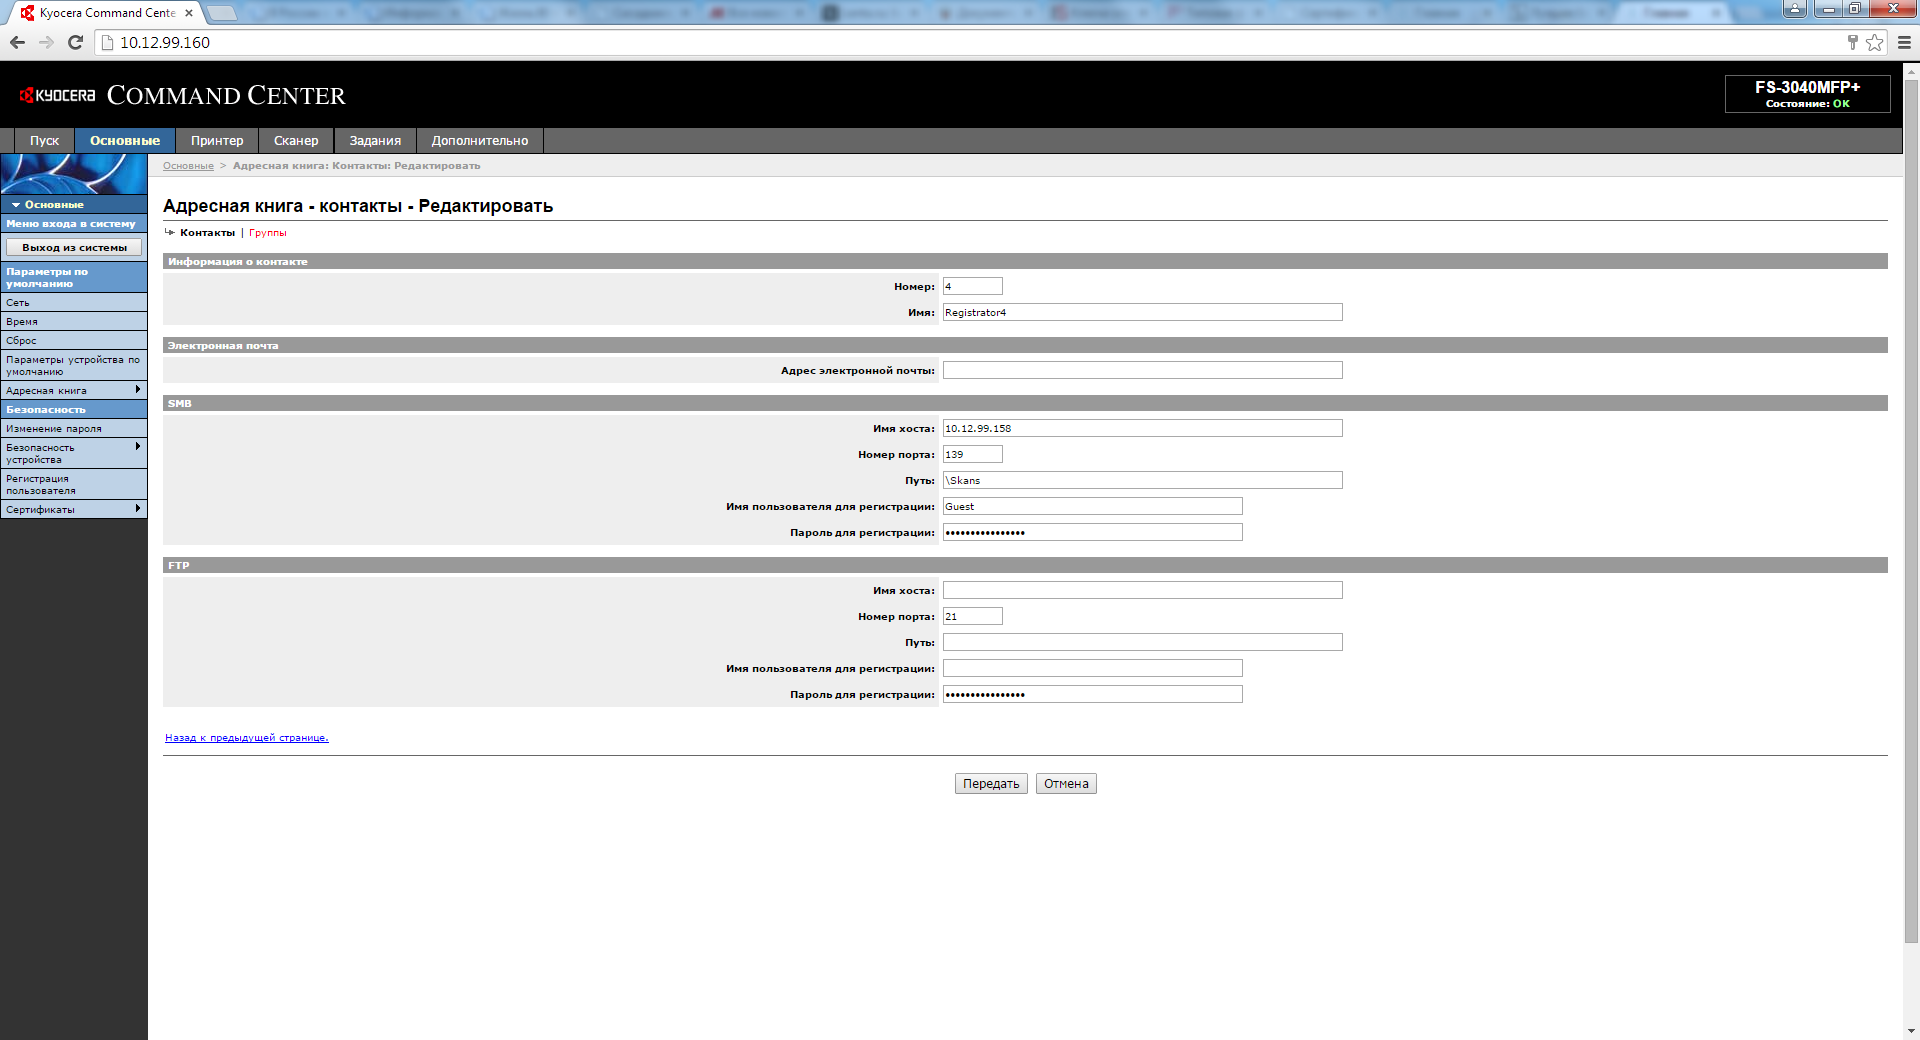Click the Kyocera logo

point(57,95)
